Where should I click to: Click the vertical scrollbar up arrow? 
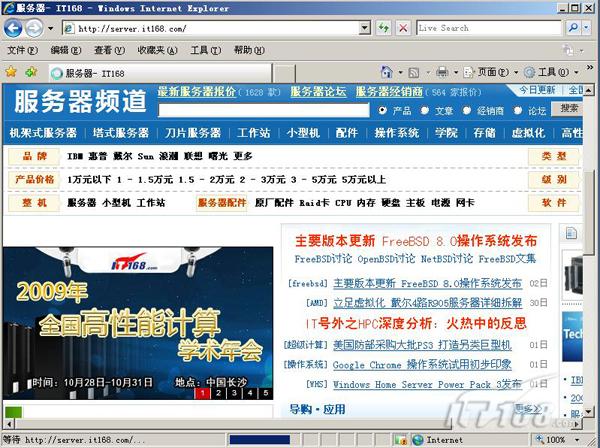point(588,90)
